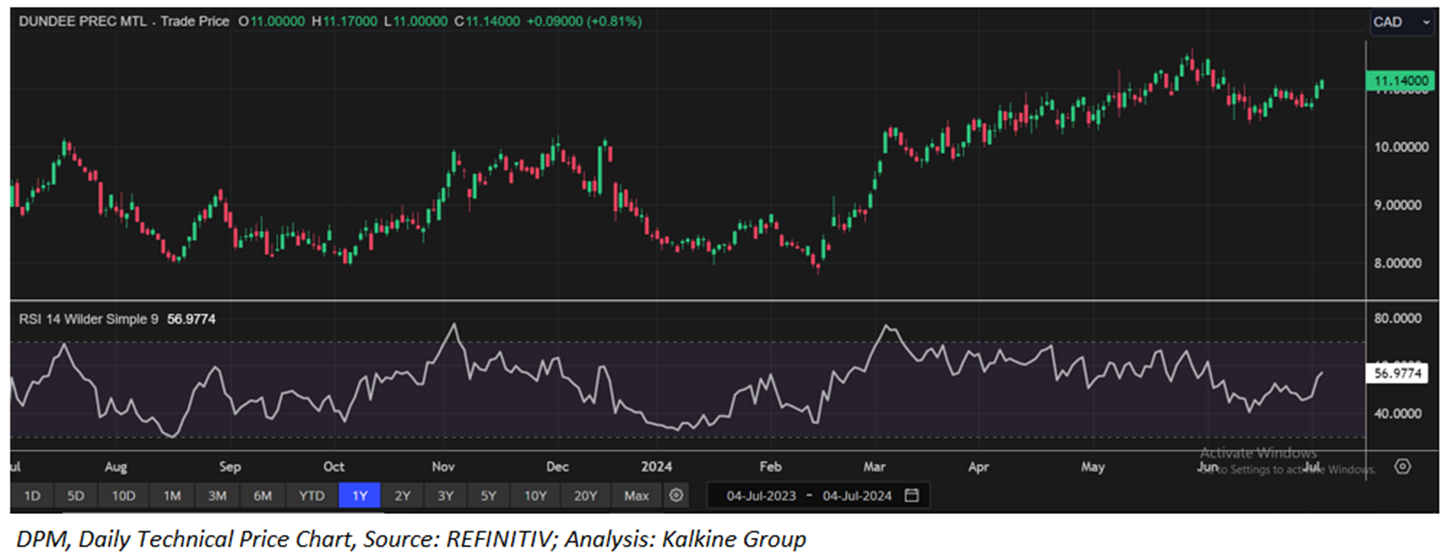
Task: Select the highlighted 1Y range
Action: coord(359,495)
